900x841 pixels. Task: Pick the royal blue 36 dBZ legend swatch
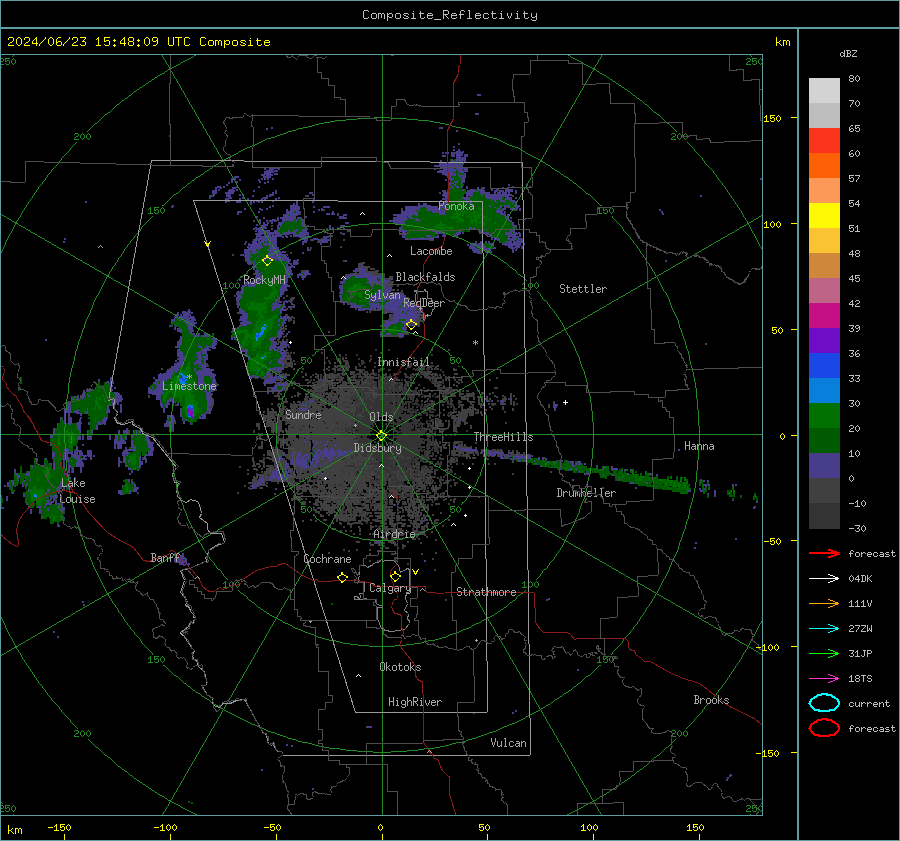(824, 365)
